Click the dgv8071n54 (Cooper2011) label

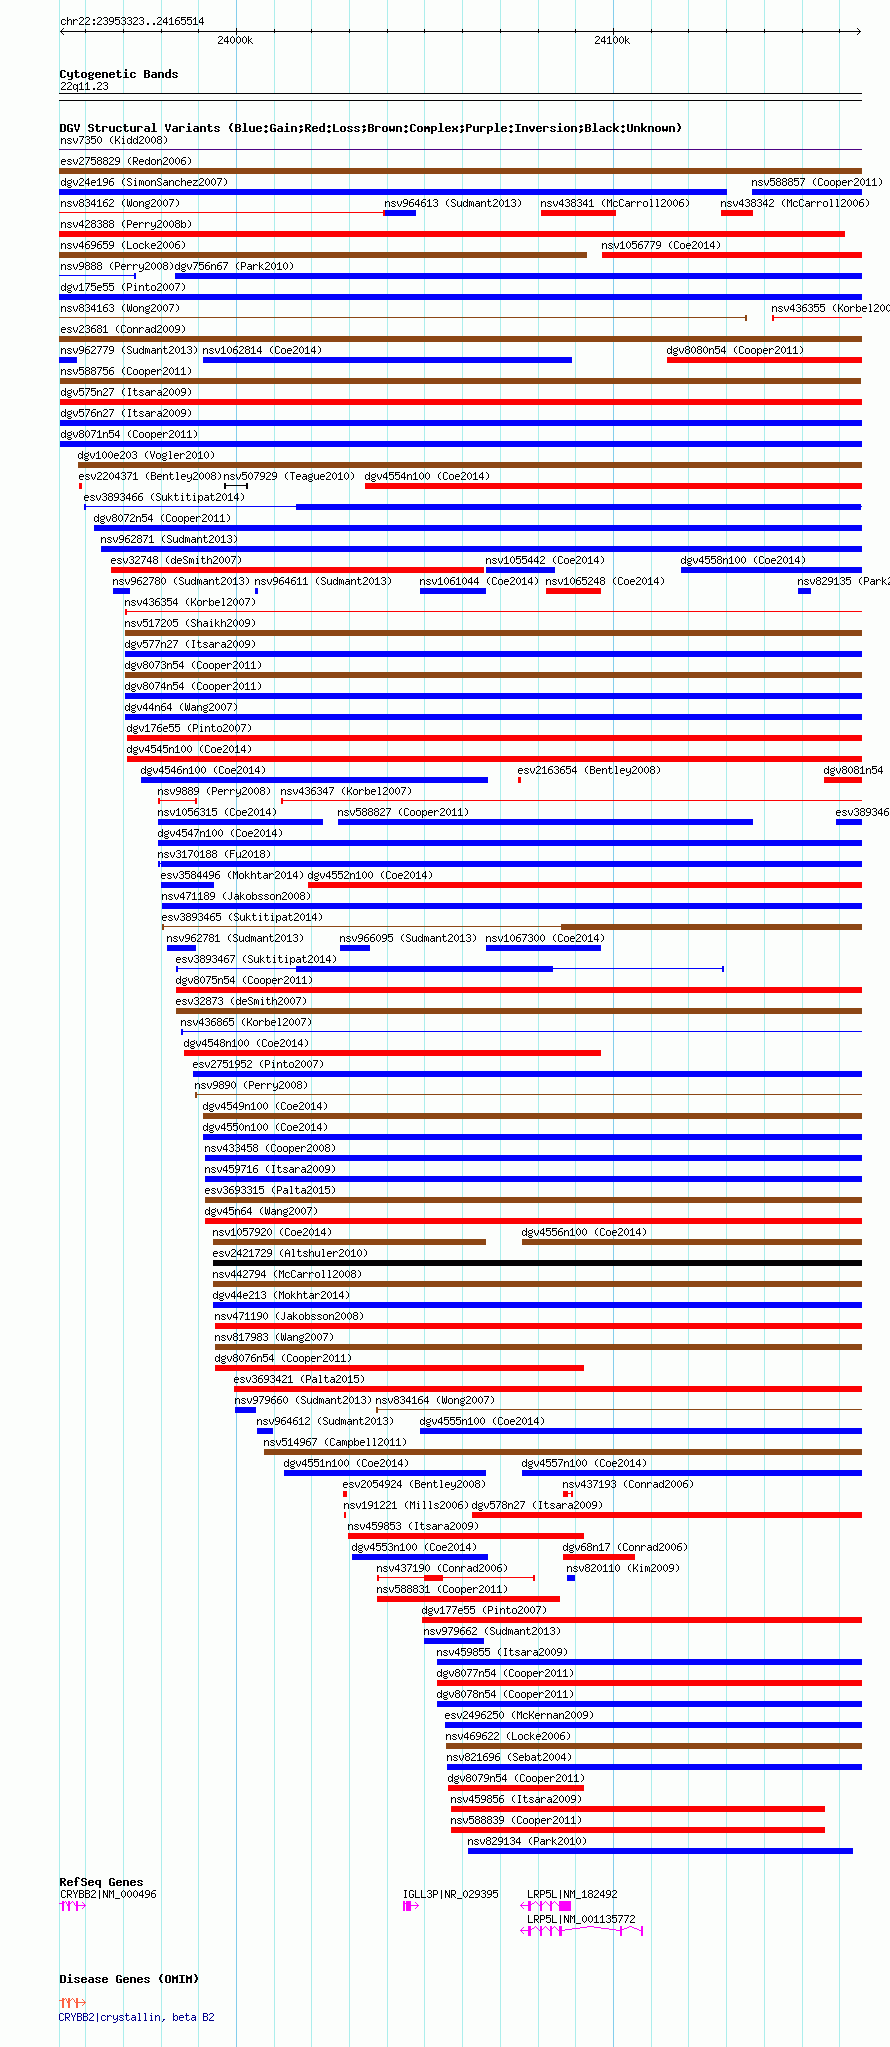coord(128,434)
